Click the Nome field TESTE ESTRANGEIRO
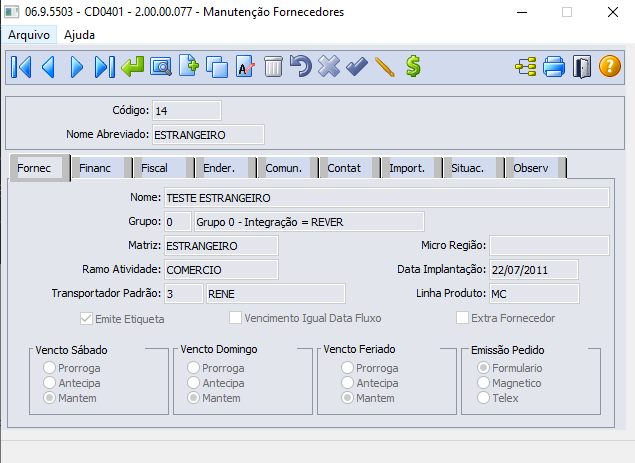Viewport: 635px width, 463px height. tap(387, 198)
